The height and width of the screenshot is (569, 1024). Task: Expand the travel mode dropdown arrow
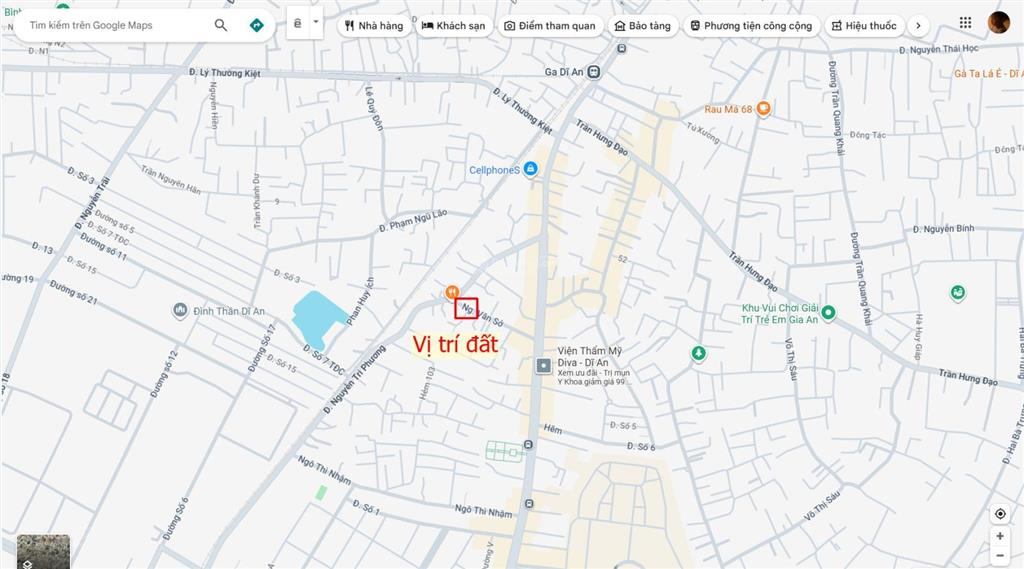(316, 23)
